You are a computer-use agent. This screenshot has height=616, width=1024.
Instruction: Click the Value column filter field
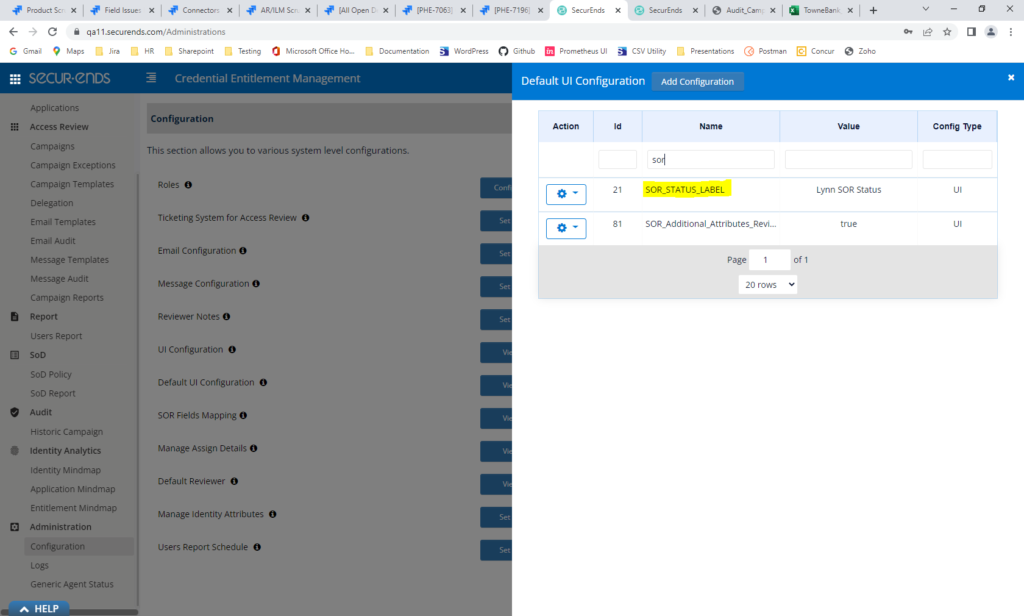848,159
